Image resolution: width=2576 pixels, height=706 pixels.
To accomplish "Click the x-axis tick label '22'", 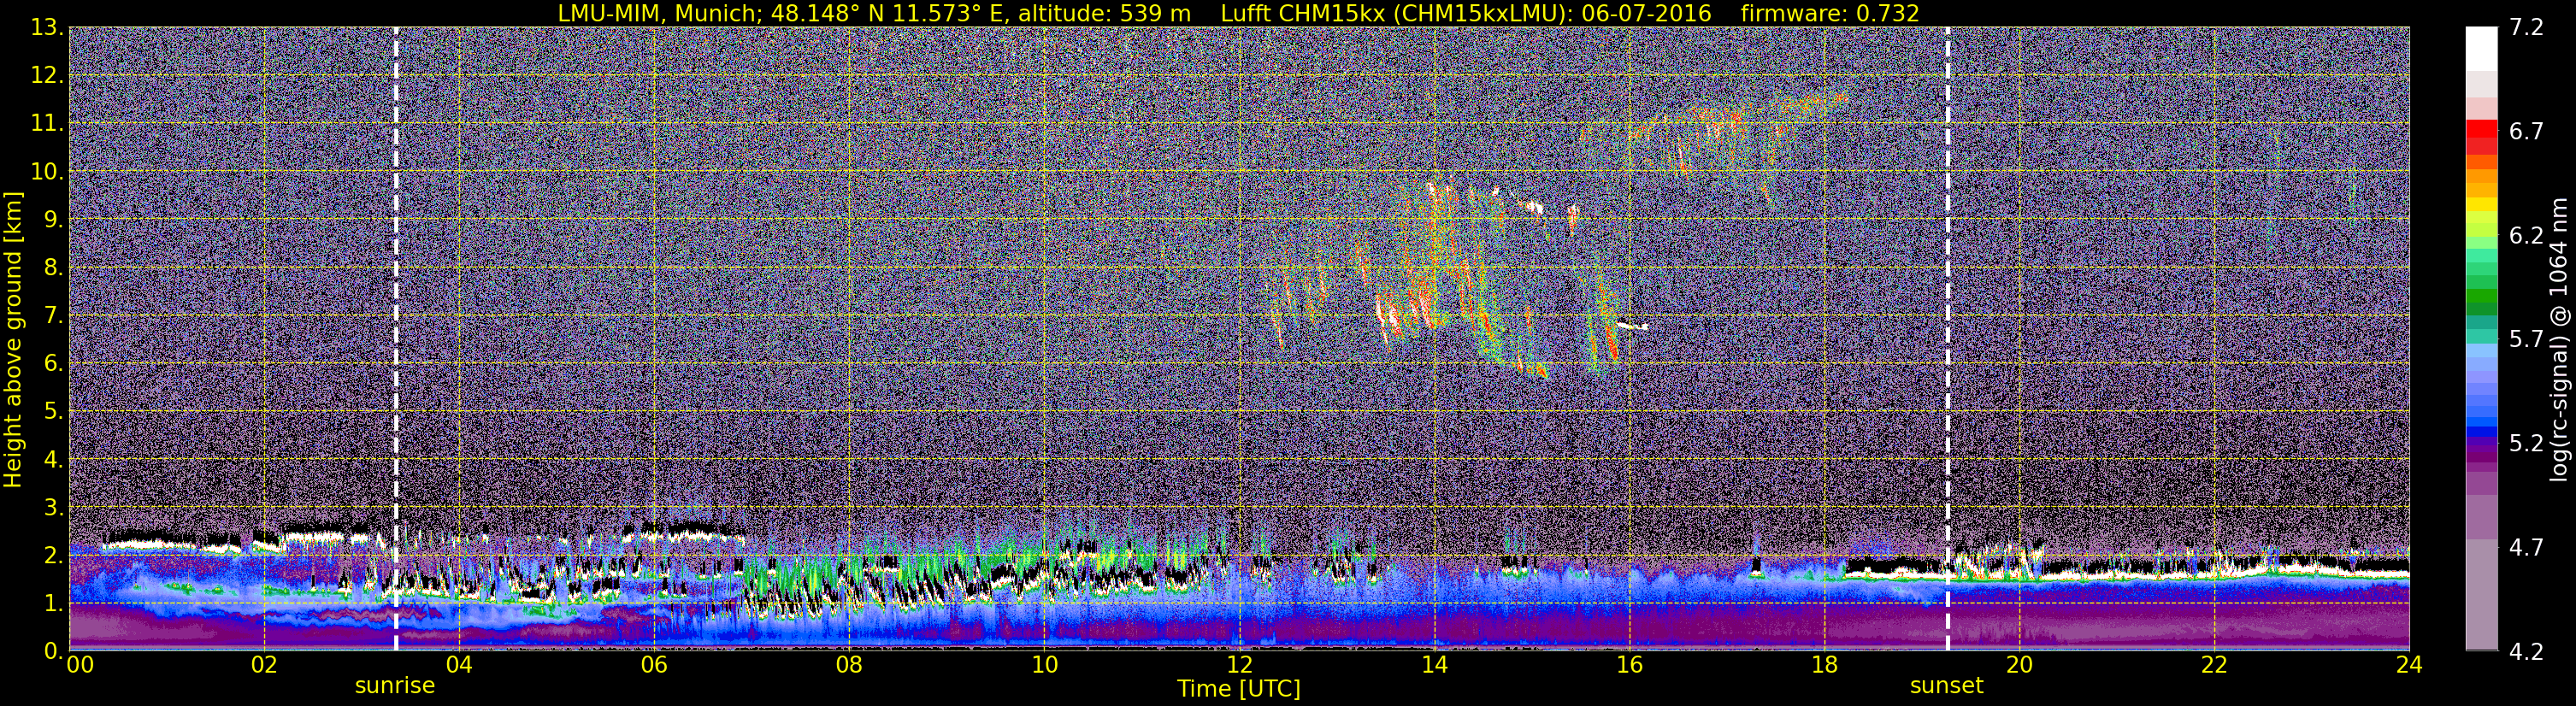I will point(2214,666).
